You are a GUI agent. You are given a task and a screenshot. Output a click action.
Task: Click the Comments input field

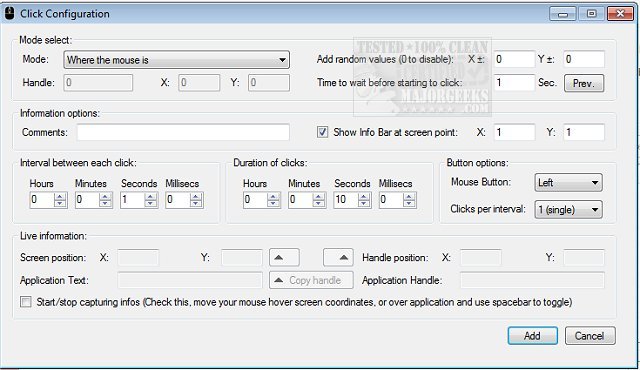pos(183,132)
